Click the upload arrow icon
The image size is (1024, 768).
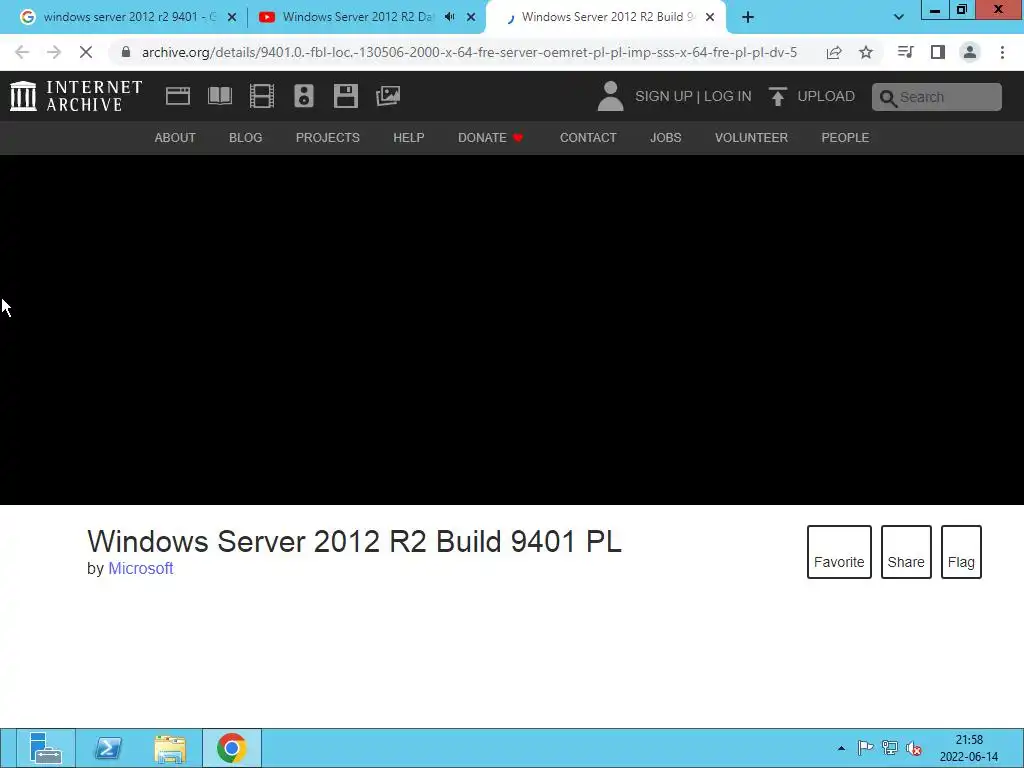777,96
